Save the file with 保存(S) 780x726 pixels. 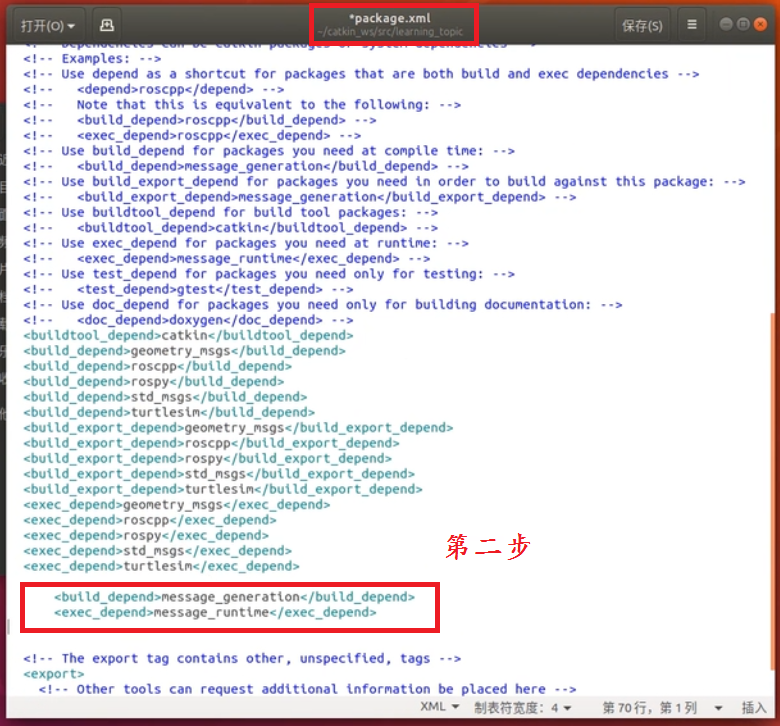pos(642,25)
